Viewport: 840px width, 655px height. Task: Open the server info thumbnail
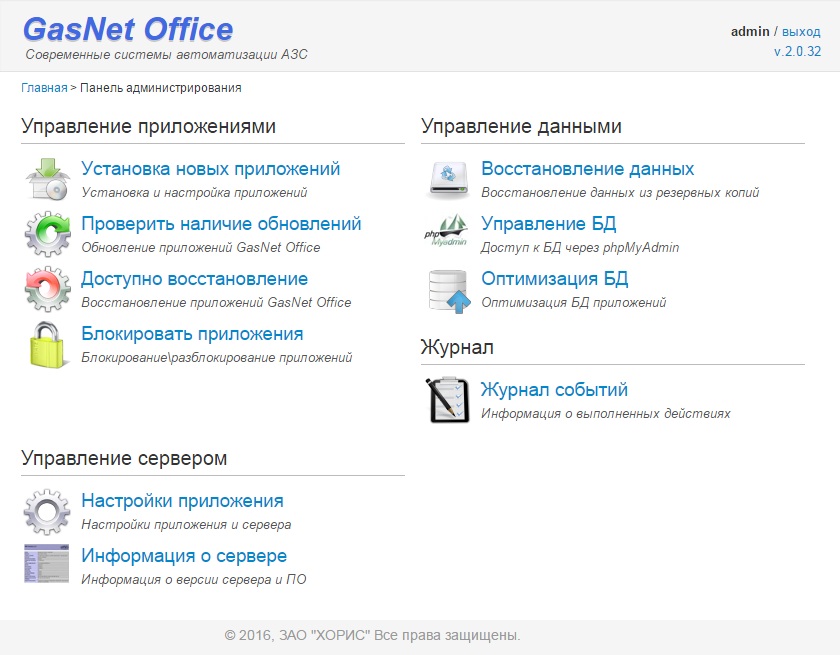[47, 563]
